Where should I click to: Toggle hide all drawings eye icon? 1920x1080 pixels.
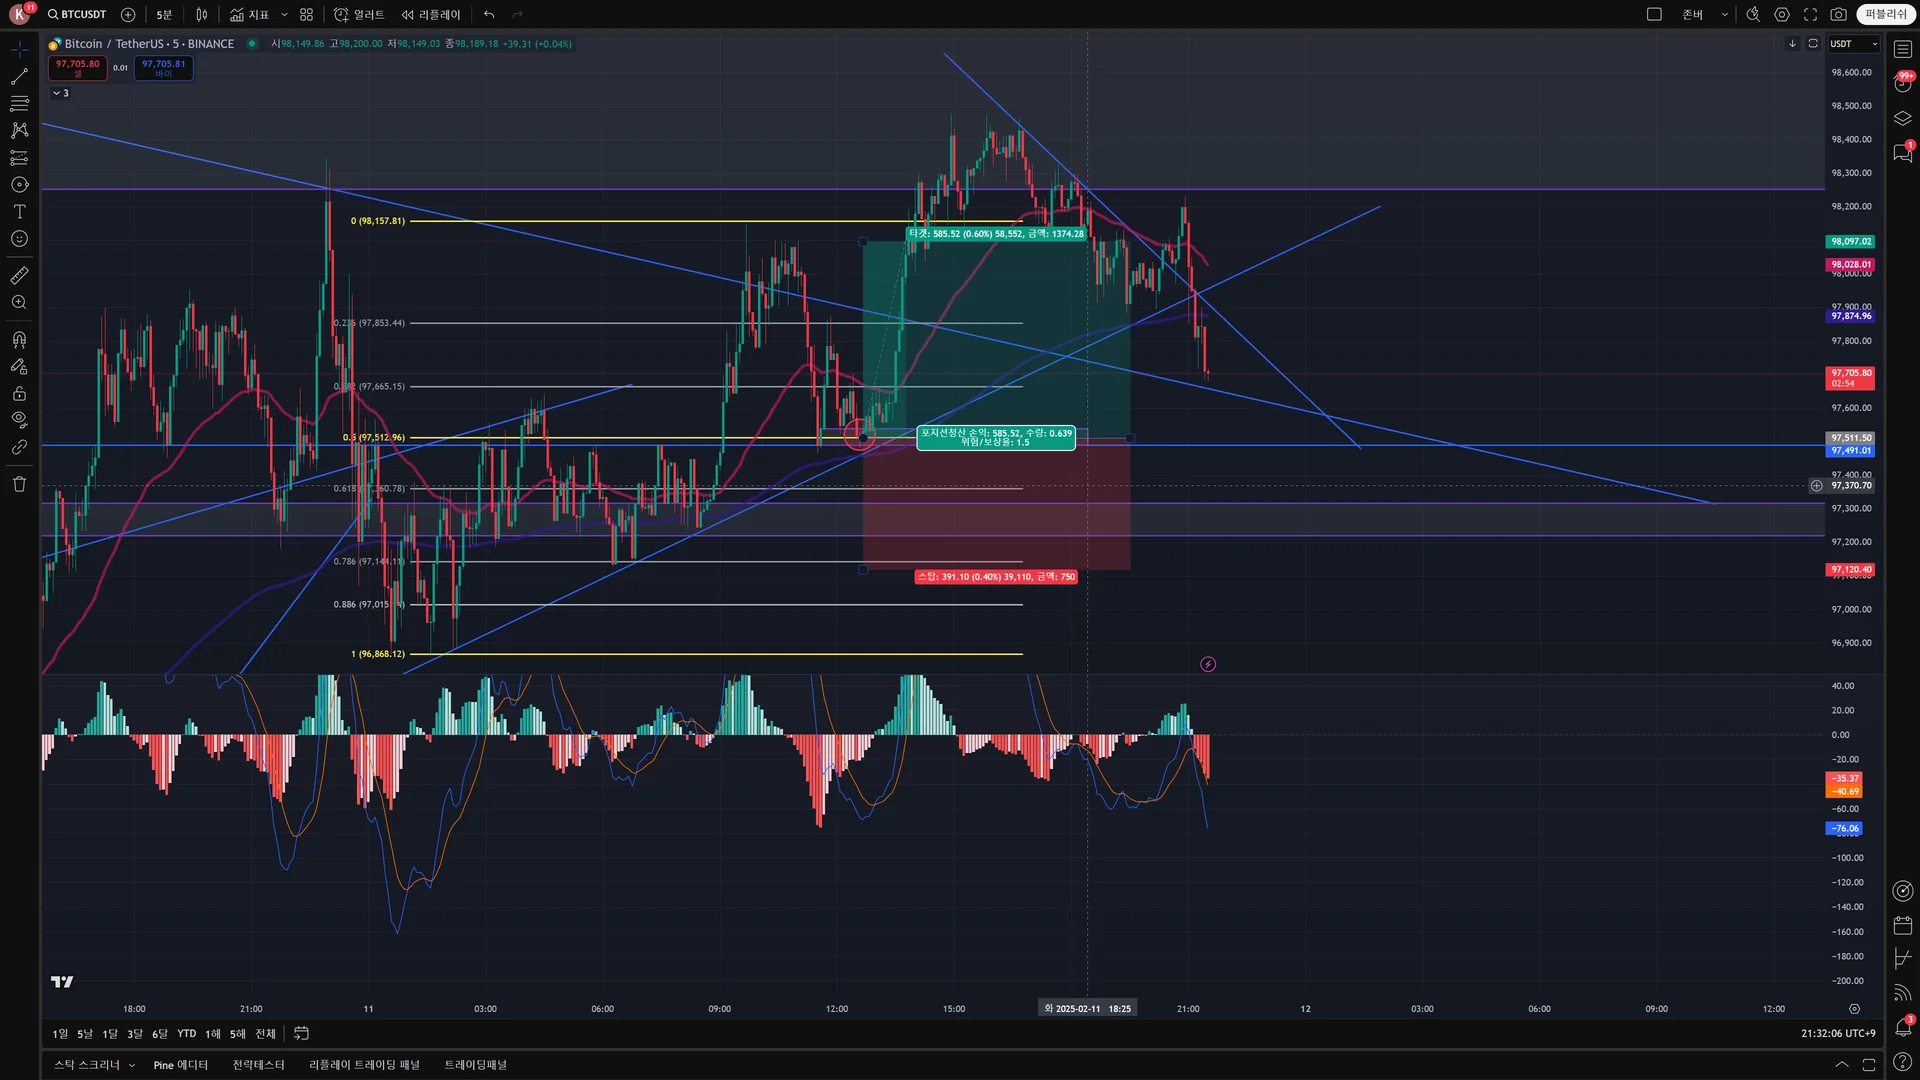click(x=19, y=419)
